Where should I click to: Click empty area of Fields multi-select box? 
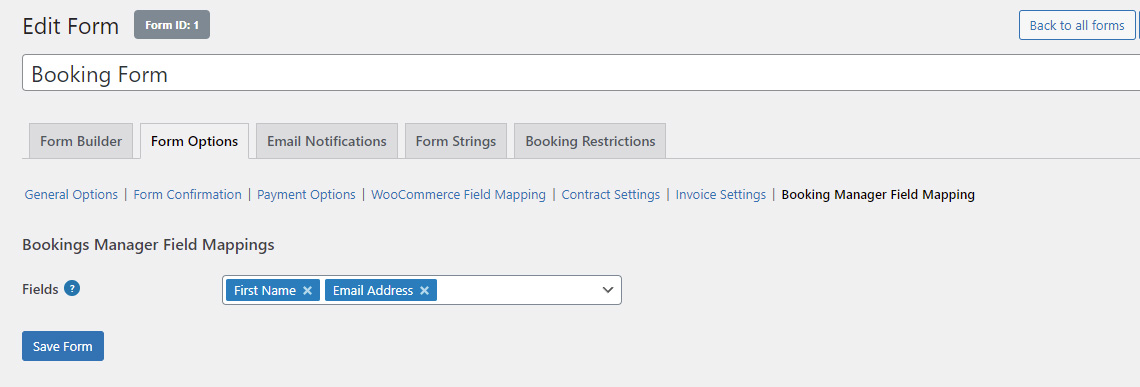[516, 290]
